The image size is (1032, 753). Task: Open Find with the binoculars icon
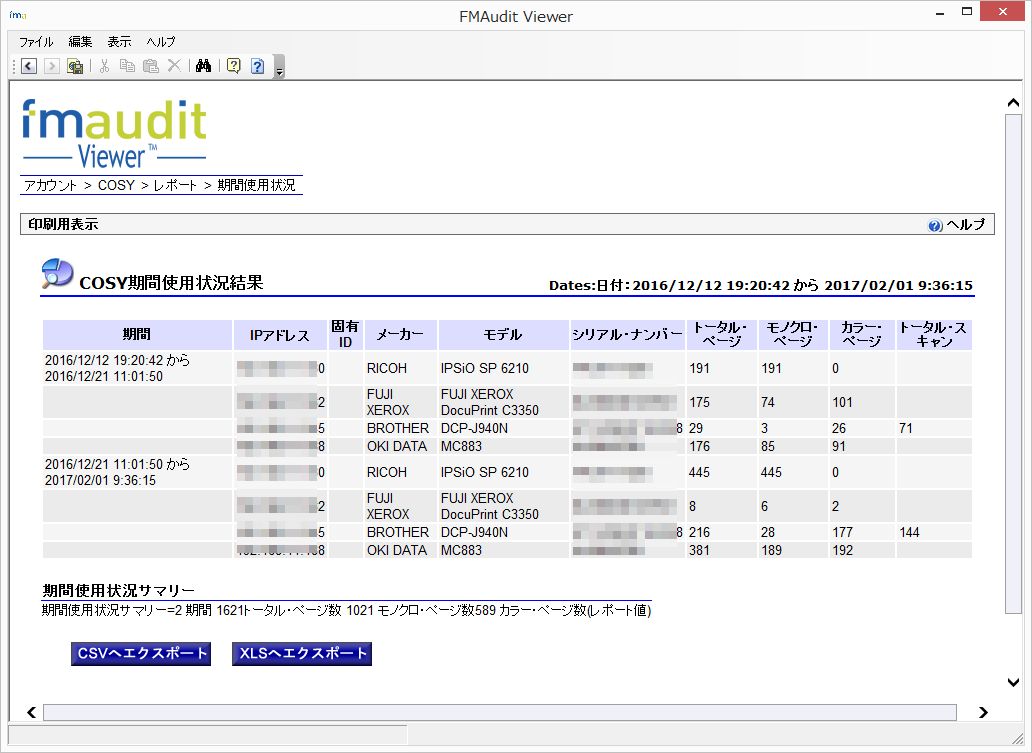tap(203, 66)
